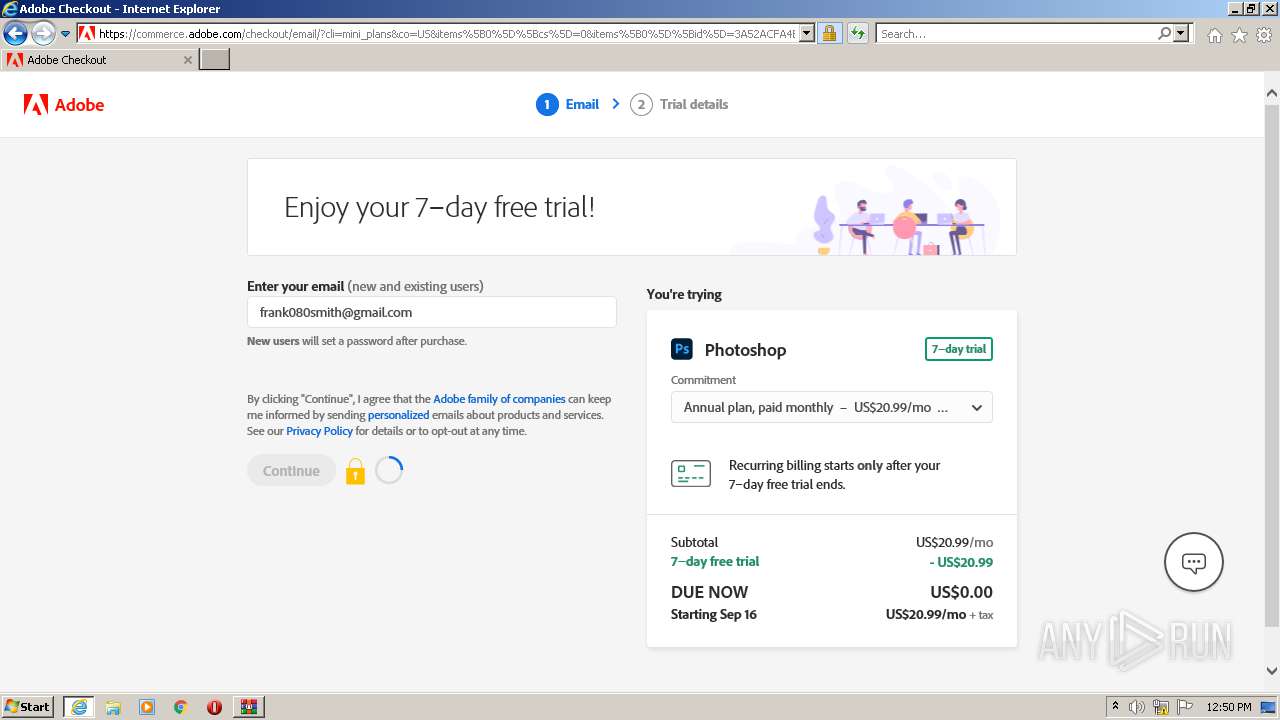Screen dimensions: 1280x720
Task: Show the security lock report icon
Action: click(829, 33)
